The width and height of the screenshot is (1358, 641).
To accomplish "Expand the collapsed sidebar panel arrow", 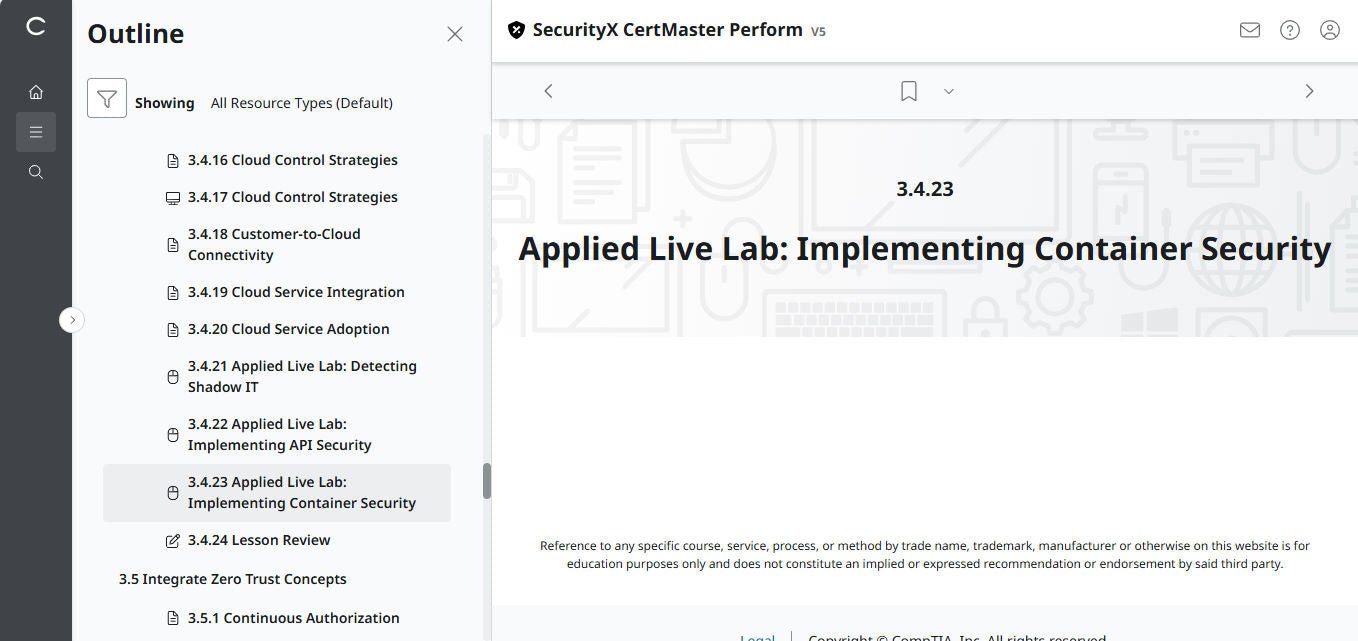I will pos(71,319).
